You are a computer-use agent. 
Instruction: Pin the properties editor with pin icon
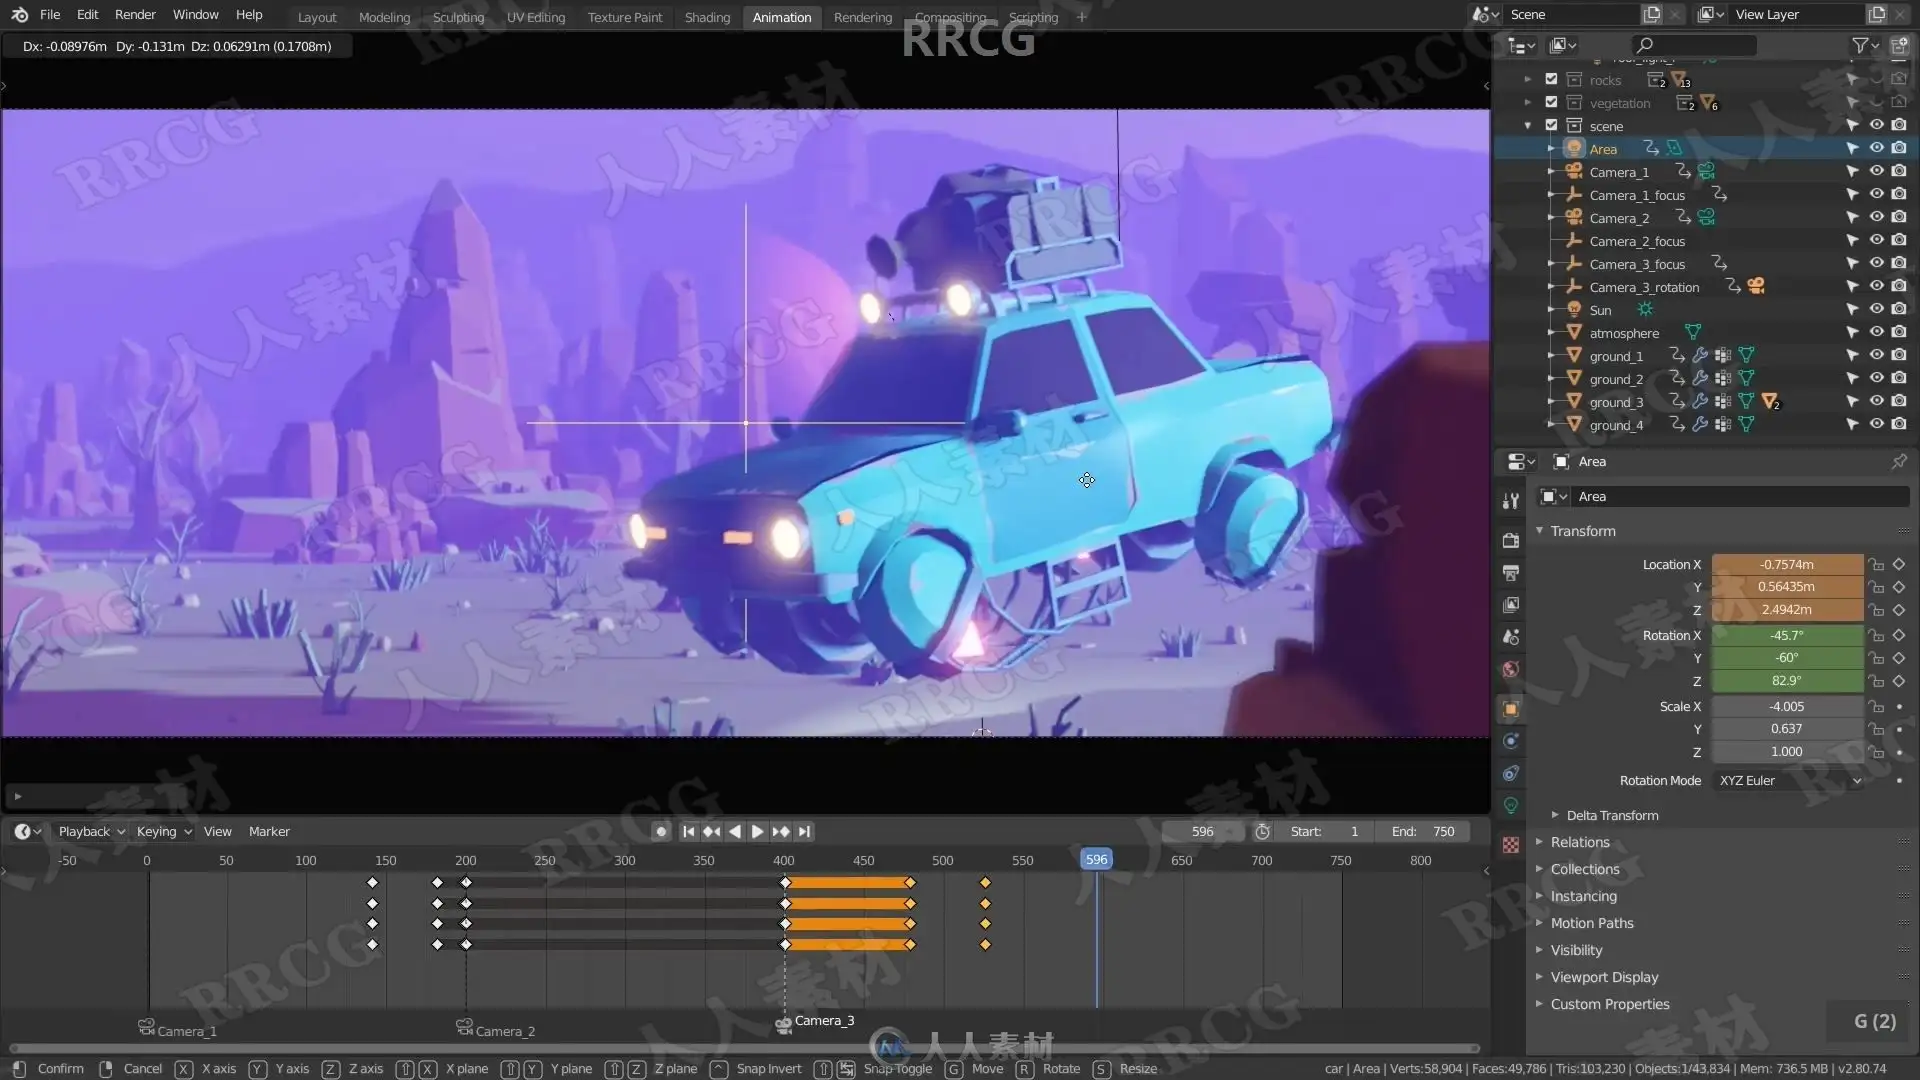click(x=1898, y=461)
